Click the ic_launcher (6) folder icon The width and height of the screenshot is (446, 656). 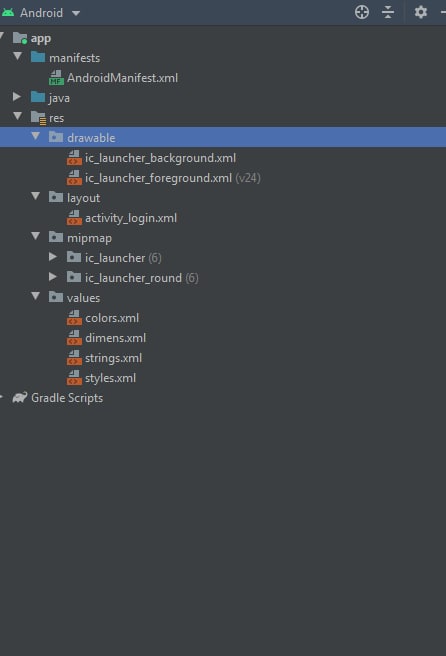74,257
